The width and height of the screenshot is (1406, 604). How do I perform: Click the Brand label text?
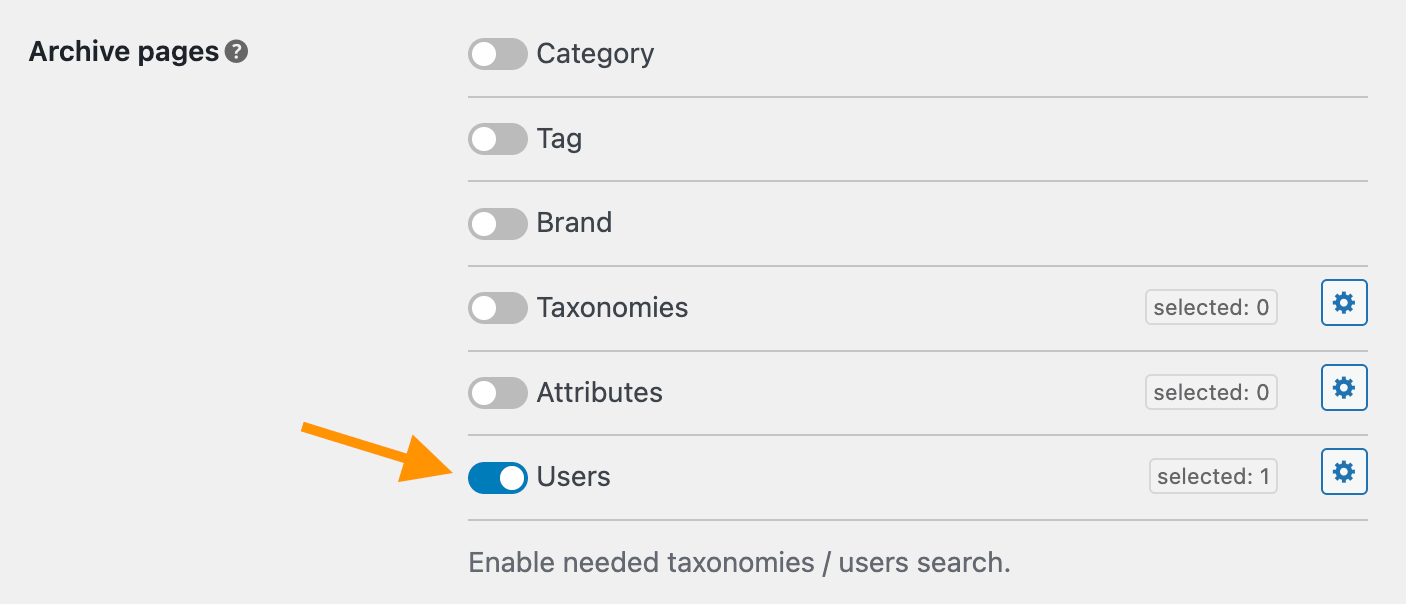pos(574,223)
